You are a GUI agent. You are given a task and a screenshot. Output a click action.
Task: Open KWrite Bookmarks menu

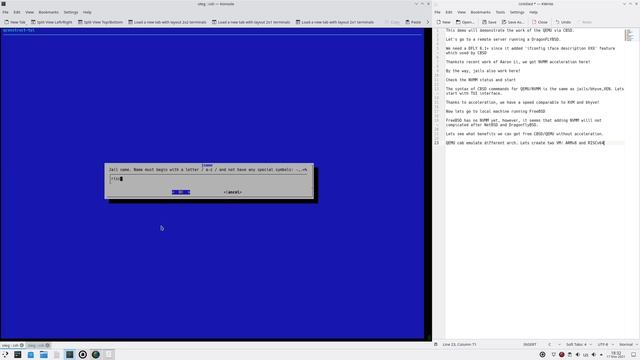(x=480, y=12)
